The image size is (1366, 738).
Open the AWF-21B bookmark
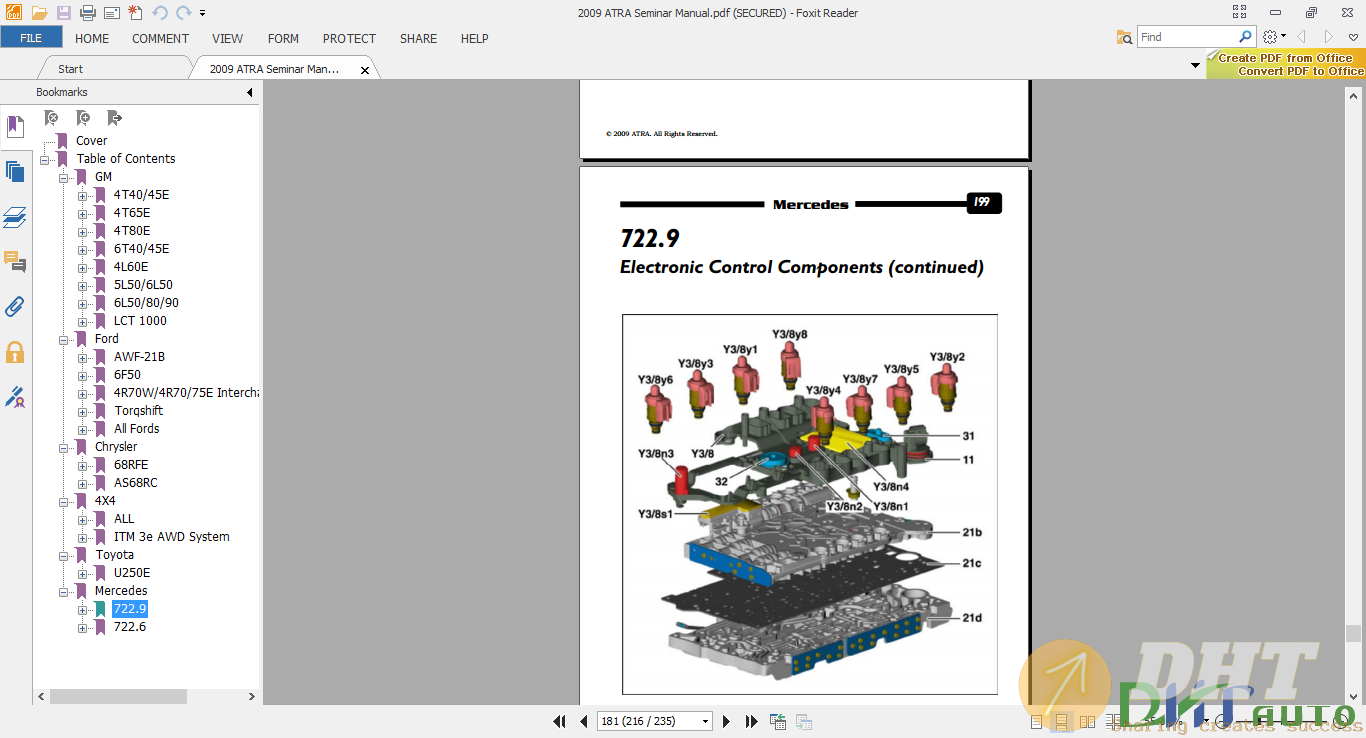click(139, 357)
